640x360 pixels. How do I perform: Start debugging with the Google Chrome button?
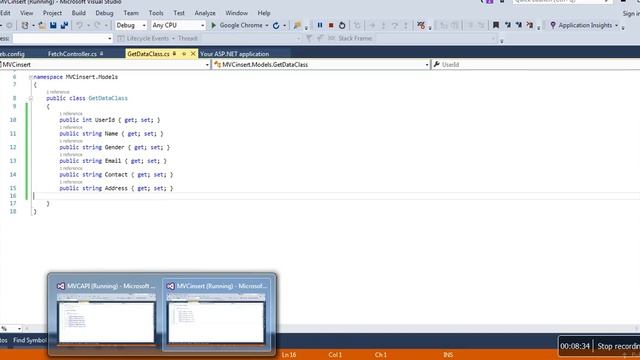tap(237, 25)
